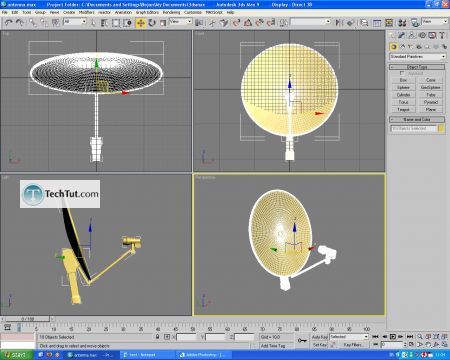Image resolution: width=450 pixels, height=360 pixels.
Task: Open the selection filter 'All' dropdown
Action: (75, 22)
